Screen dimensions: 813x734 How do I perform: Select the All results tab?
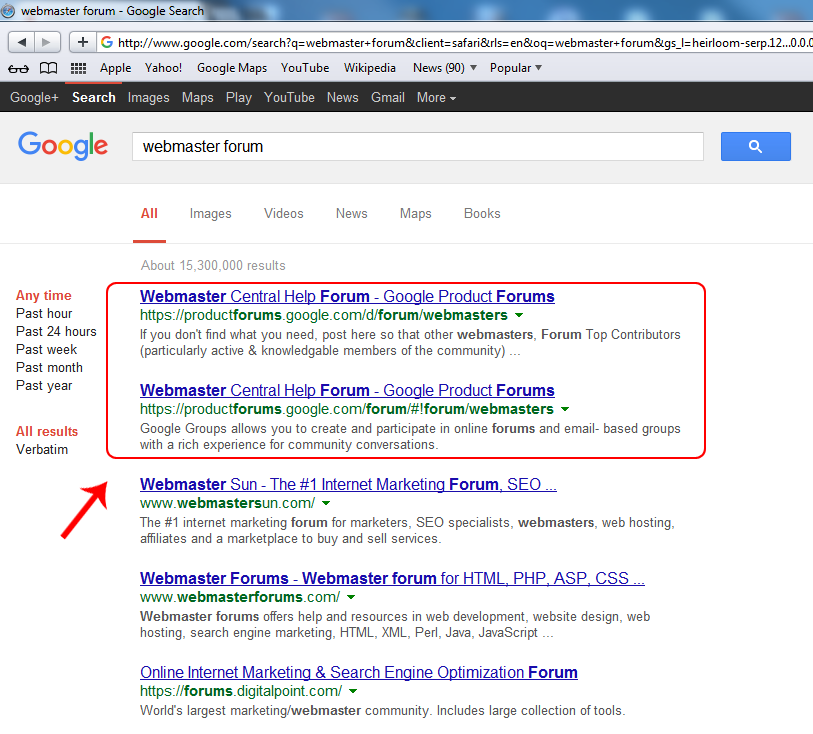pyautogui.click(x=149, y=214)
